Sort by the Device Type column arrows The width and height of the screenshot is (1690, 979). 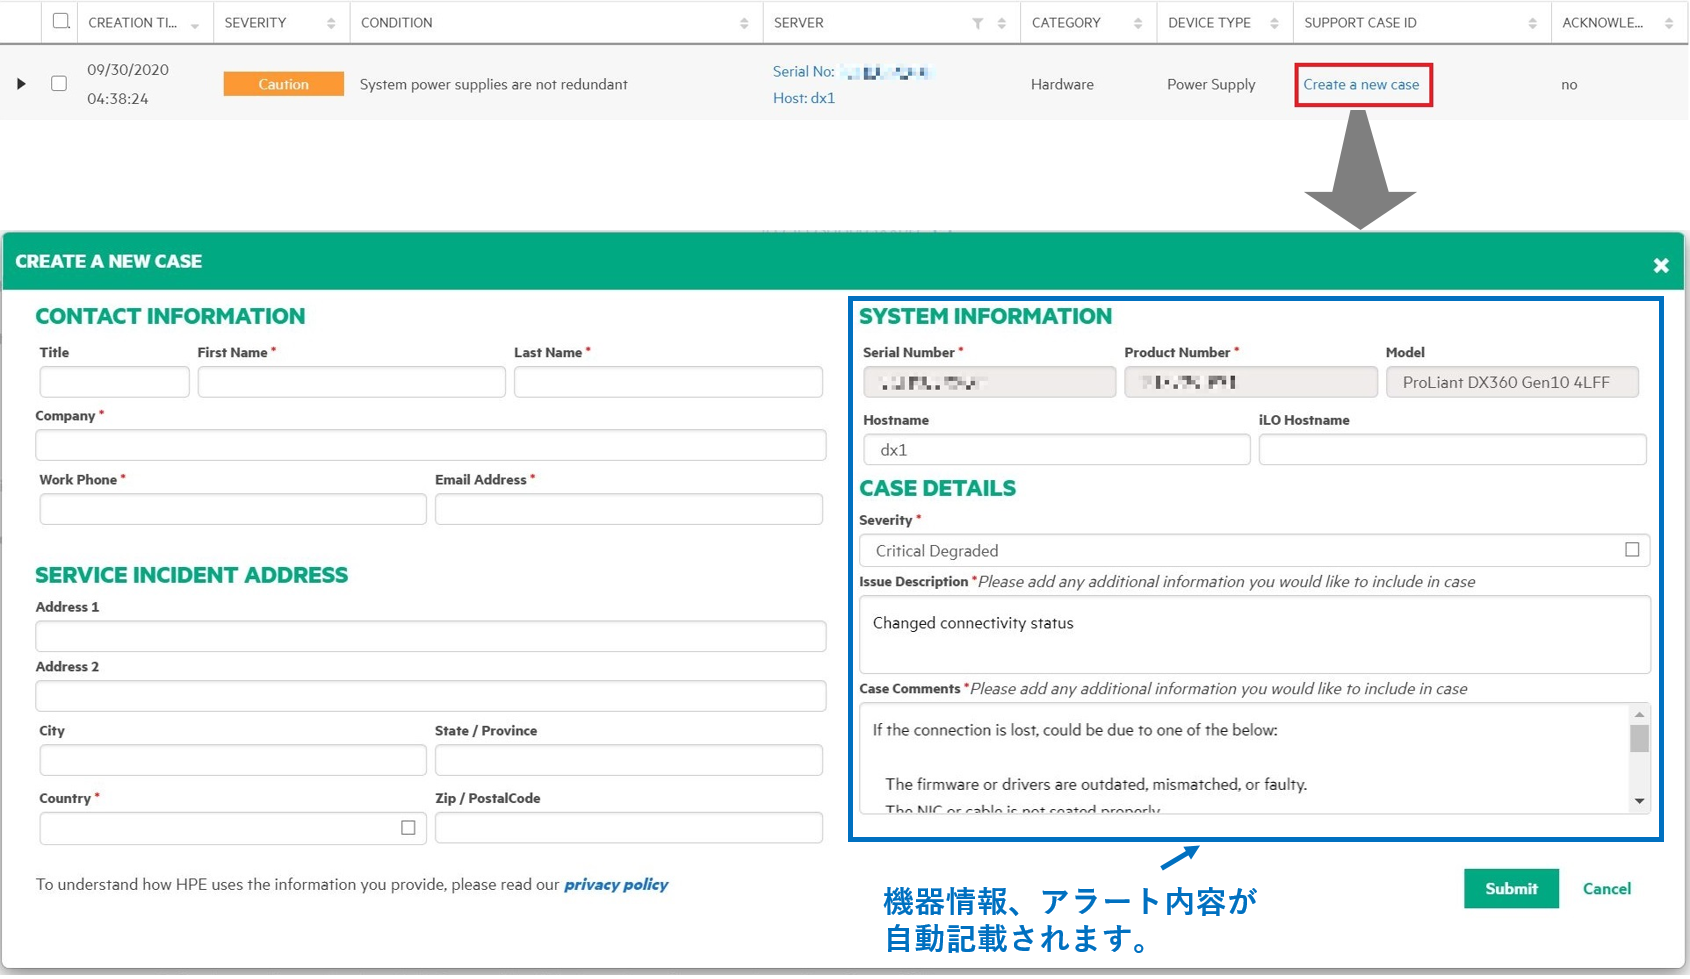[1274, 23]
